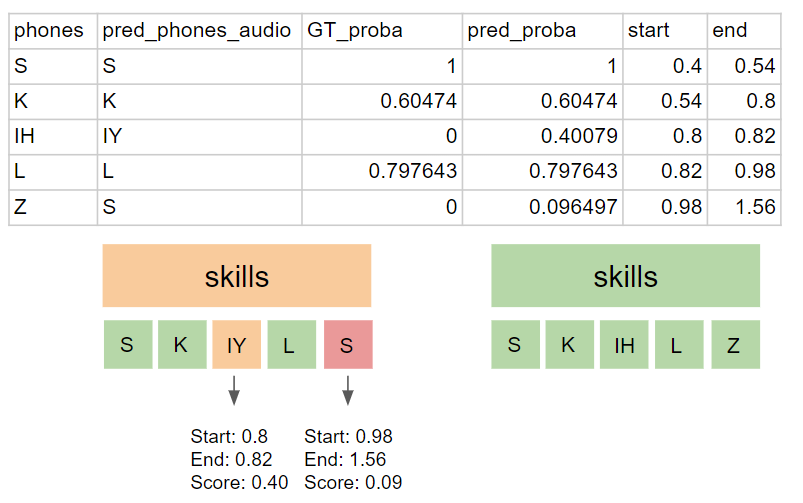Click the orange skills word block
The width and height of the screenshot is (803, 503).
pos(237,276)
